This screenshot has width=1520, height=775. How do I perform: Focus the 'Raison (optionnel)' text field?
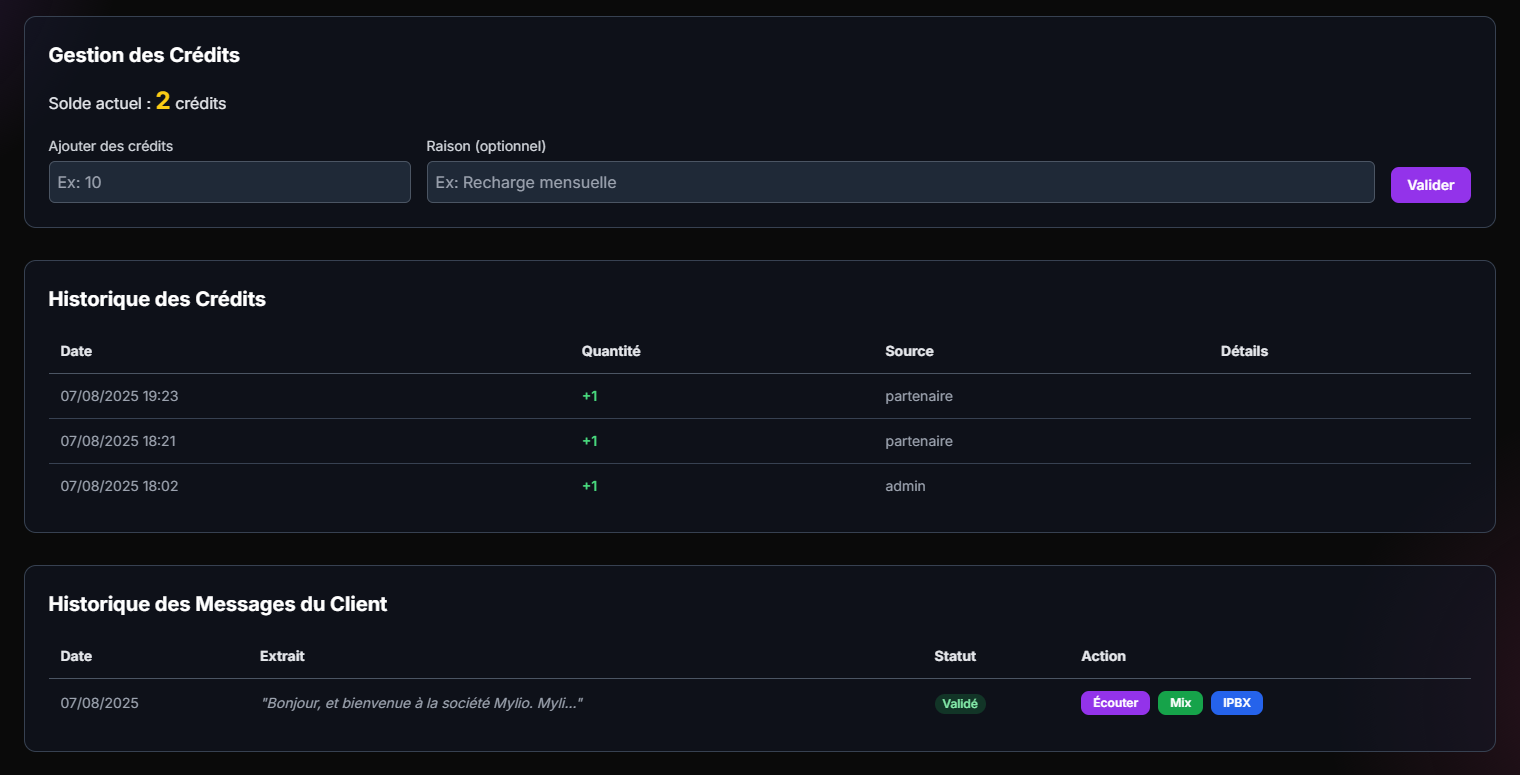tap(900, 182)
